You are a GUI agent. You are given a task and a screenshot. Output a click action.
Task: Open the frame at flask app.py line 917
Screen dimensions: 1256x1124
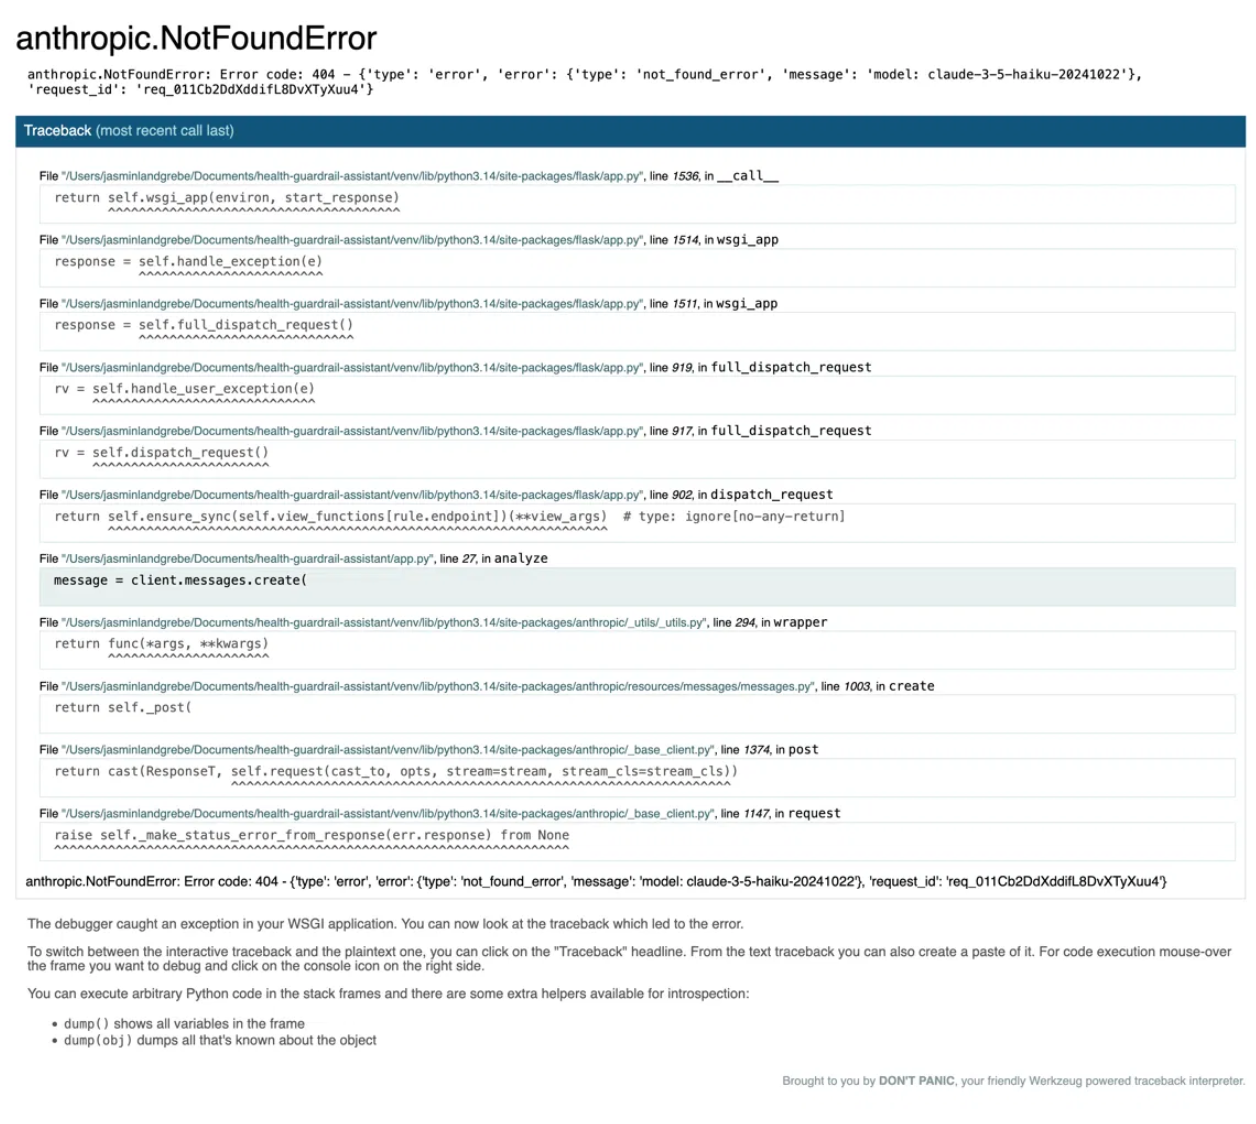[455, 431]
